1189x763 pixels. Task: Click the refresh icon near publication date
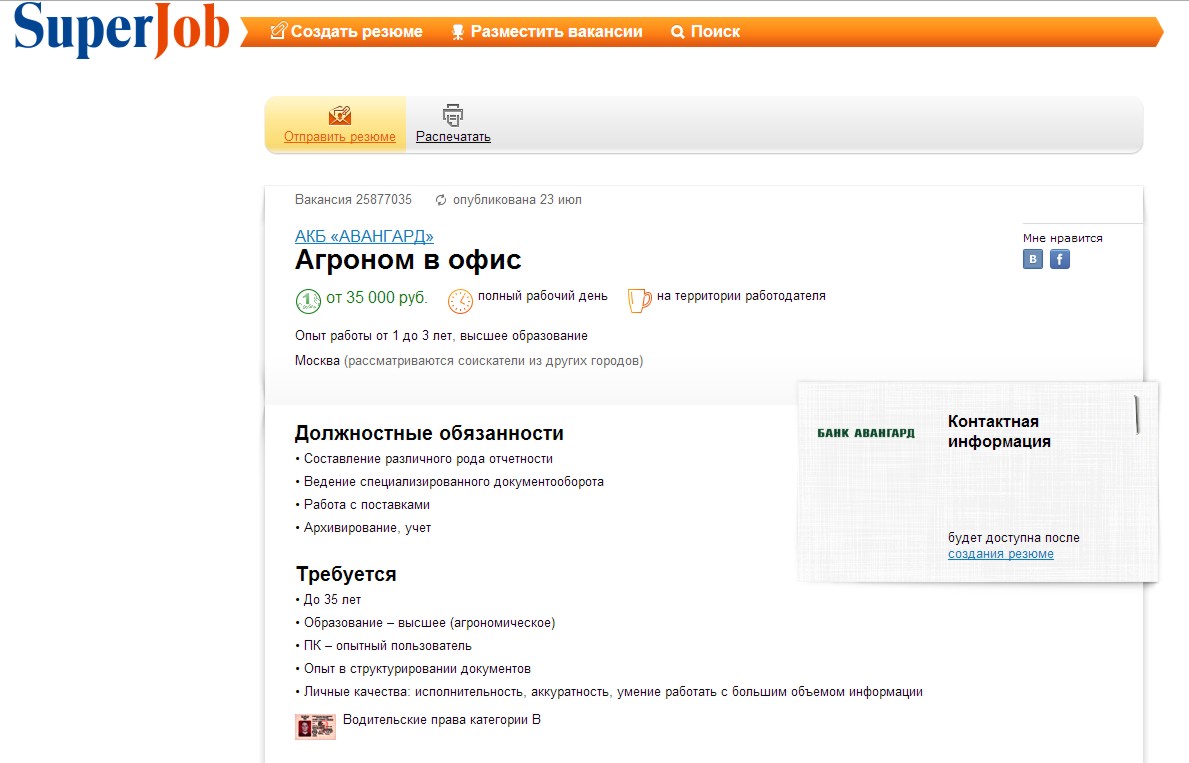pos(441,200)
